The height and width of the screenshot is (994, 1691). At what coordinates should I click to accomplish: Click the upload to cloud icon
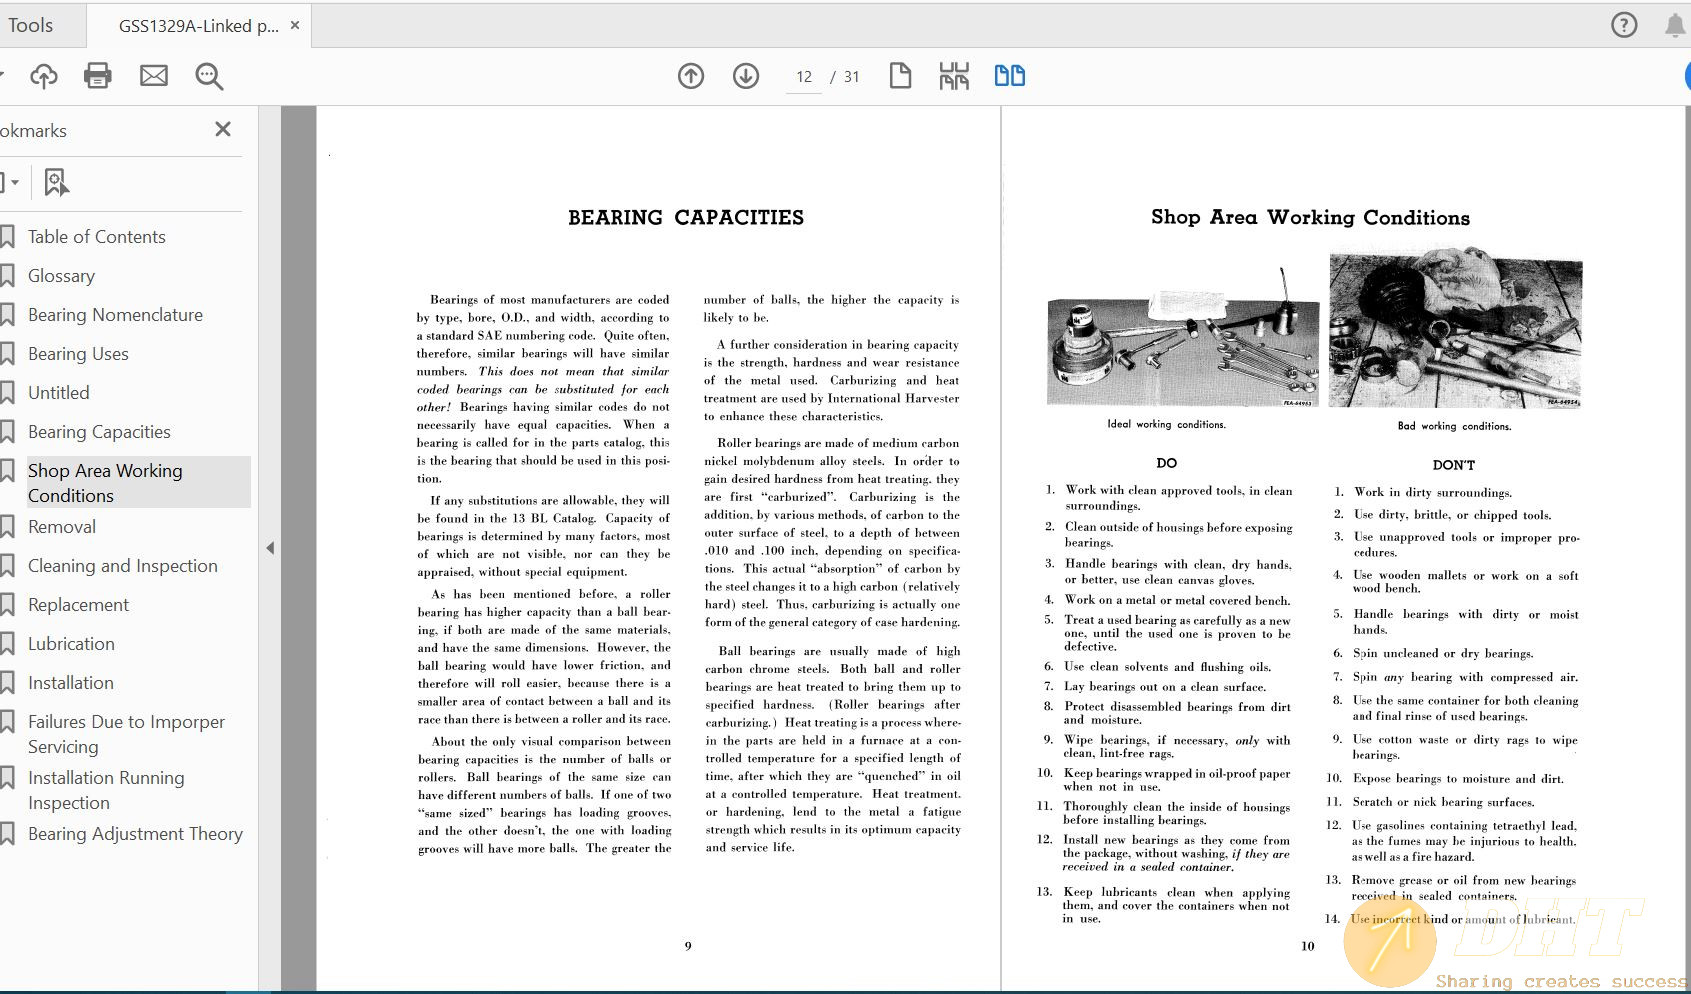pos(44,76)
